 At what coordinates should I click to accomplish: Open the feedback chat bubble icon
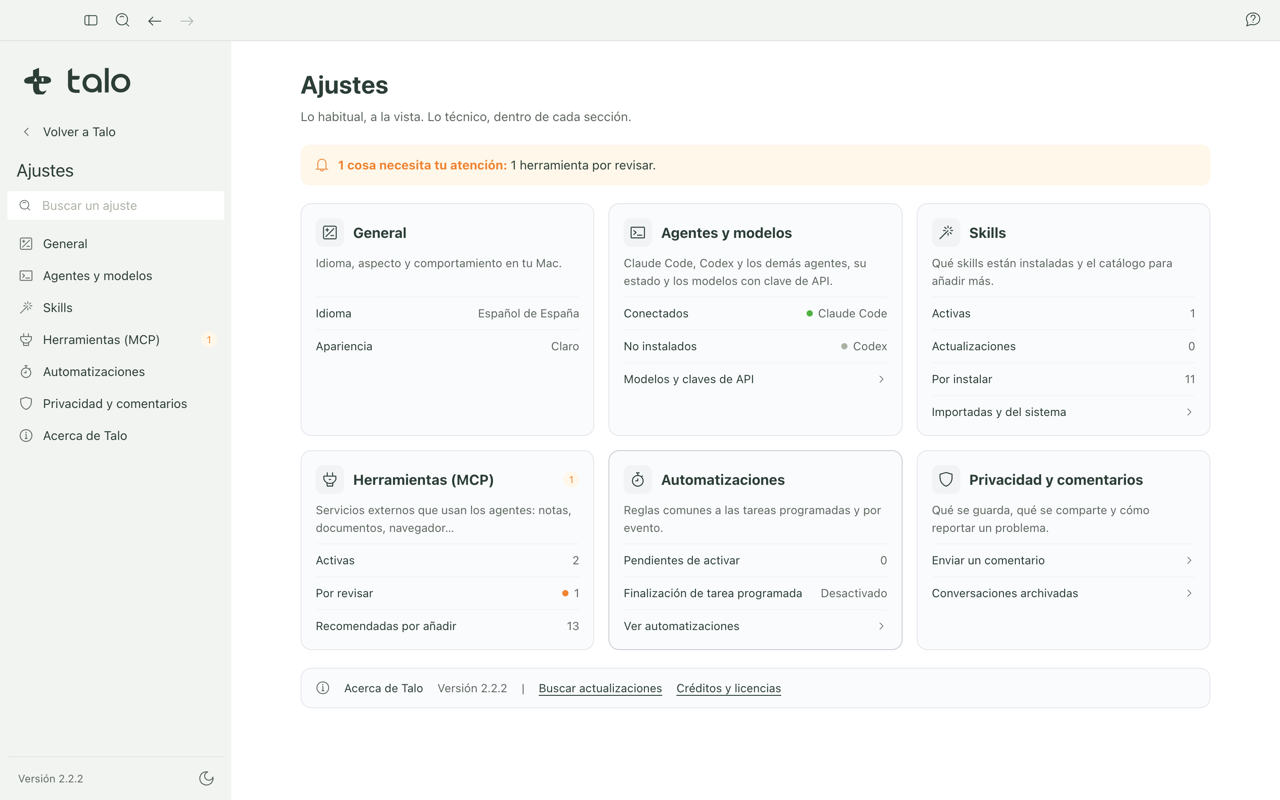(1253, 20)
